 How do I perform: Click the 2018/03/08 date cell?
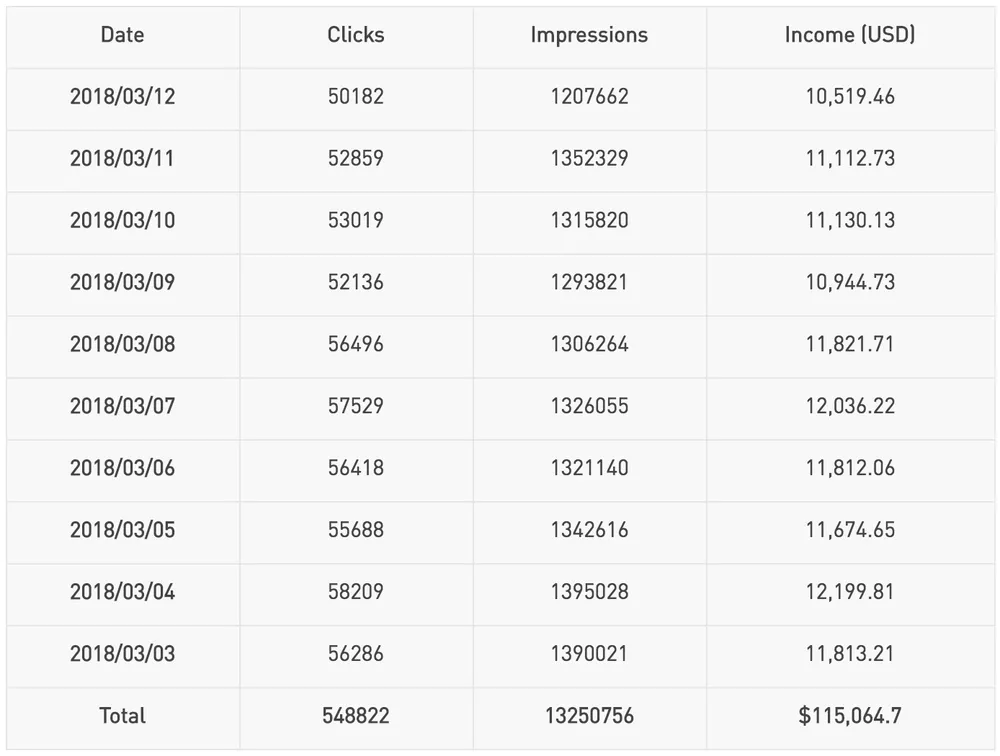(x=122, y=345)
